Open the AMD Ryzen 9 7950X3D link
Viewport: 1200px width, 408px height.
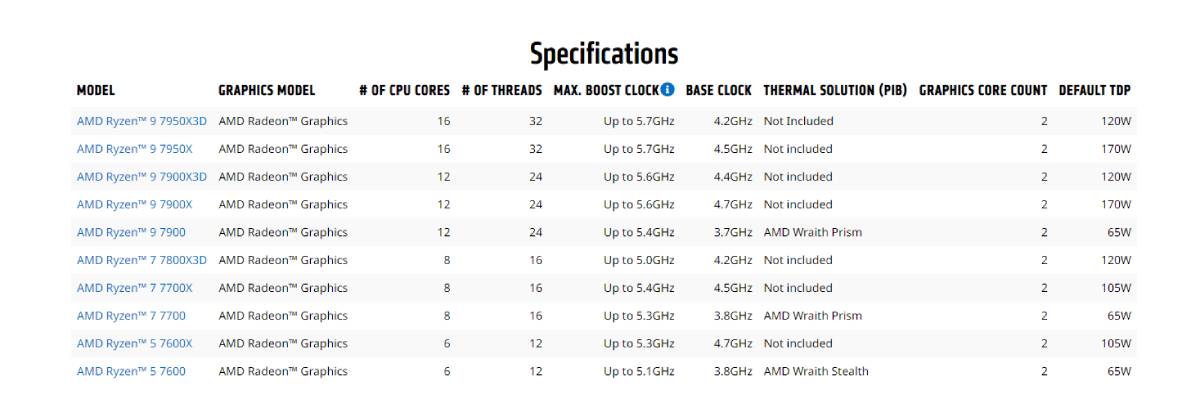tap(142, 121)
